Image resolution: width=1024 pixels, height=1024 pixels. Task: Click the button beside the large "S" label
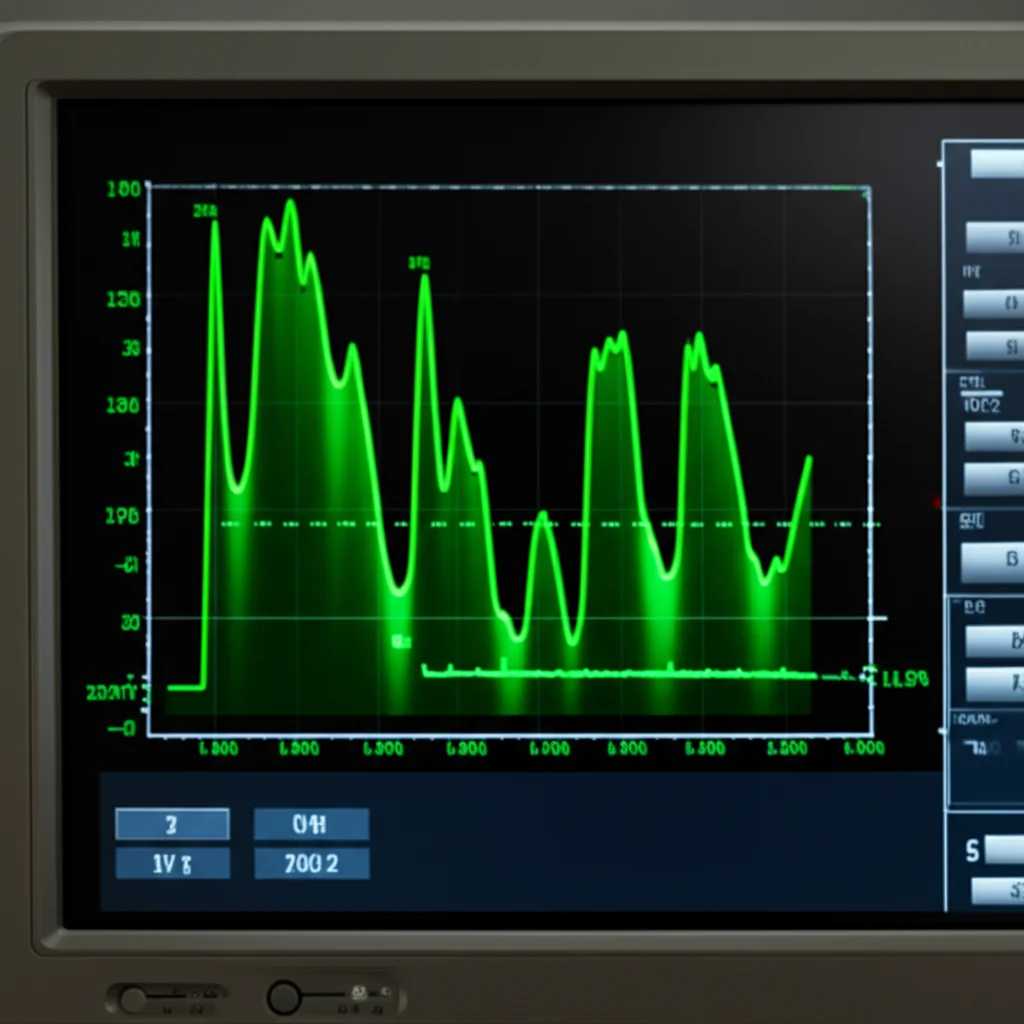click(x=1001, y=851)
